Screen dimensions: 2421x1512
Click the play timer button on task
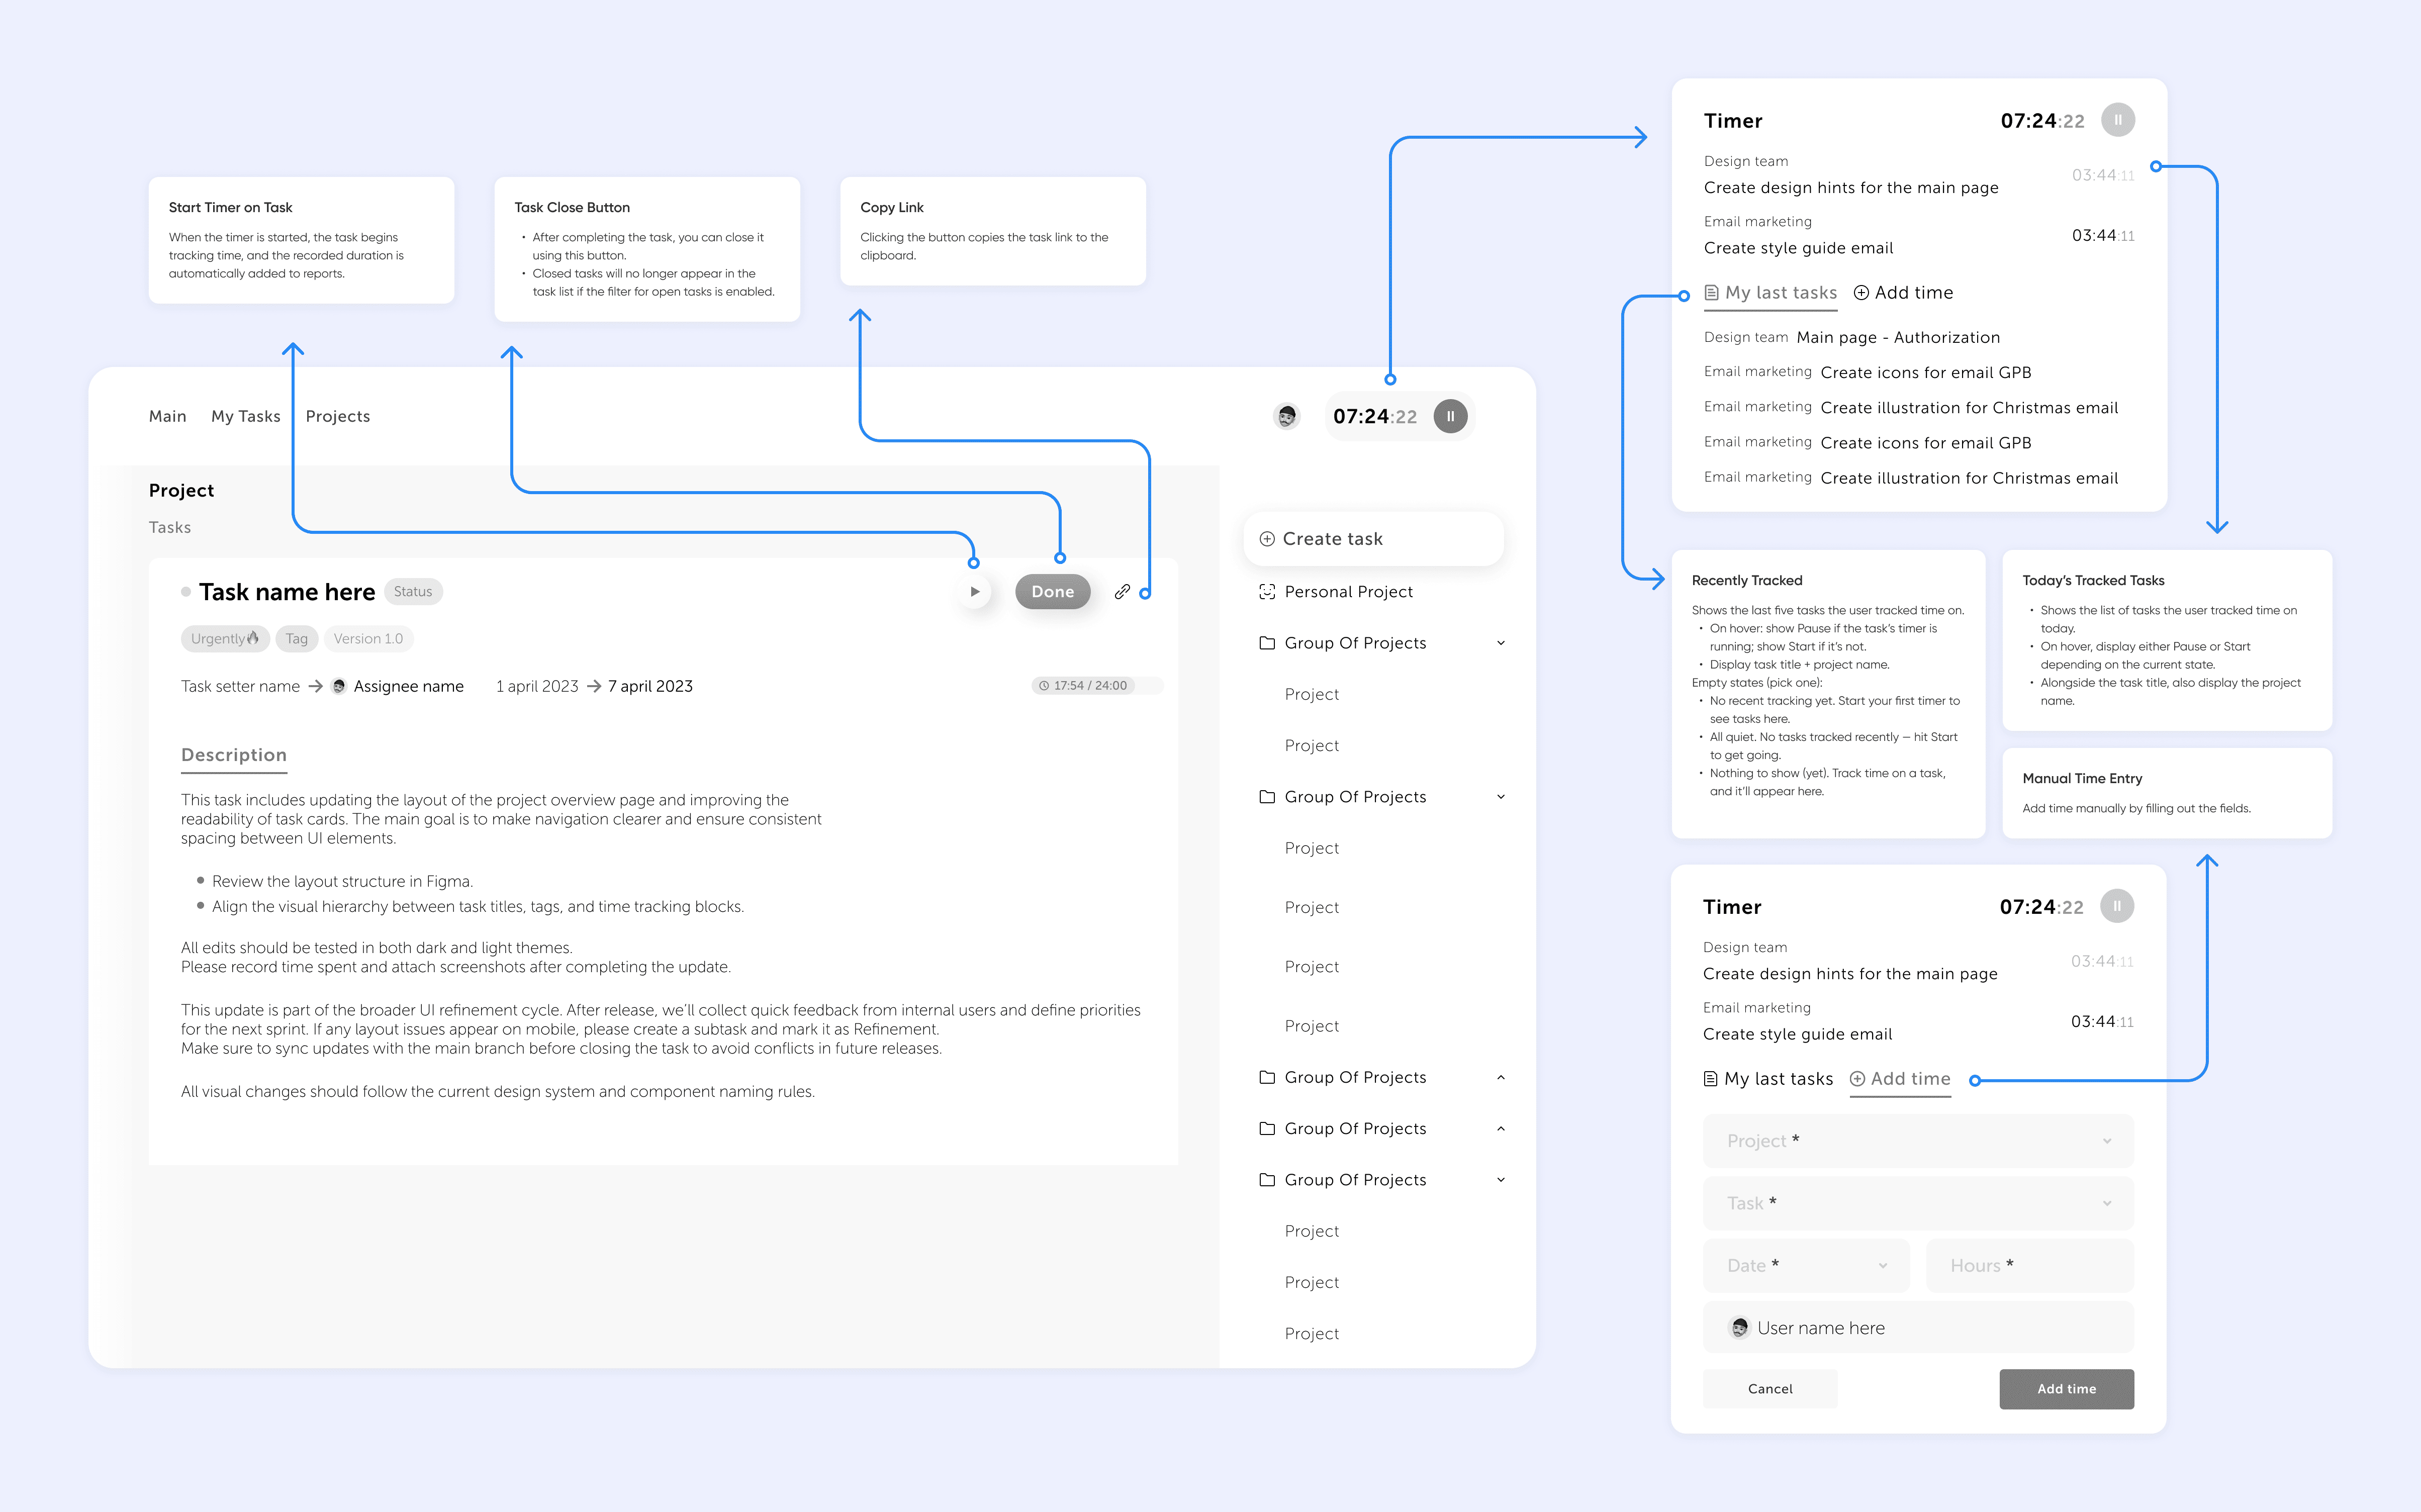pyautogui.click(x=974, y=591)
